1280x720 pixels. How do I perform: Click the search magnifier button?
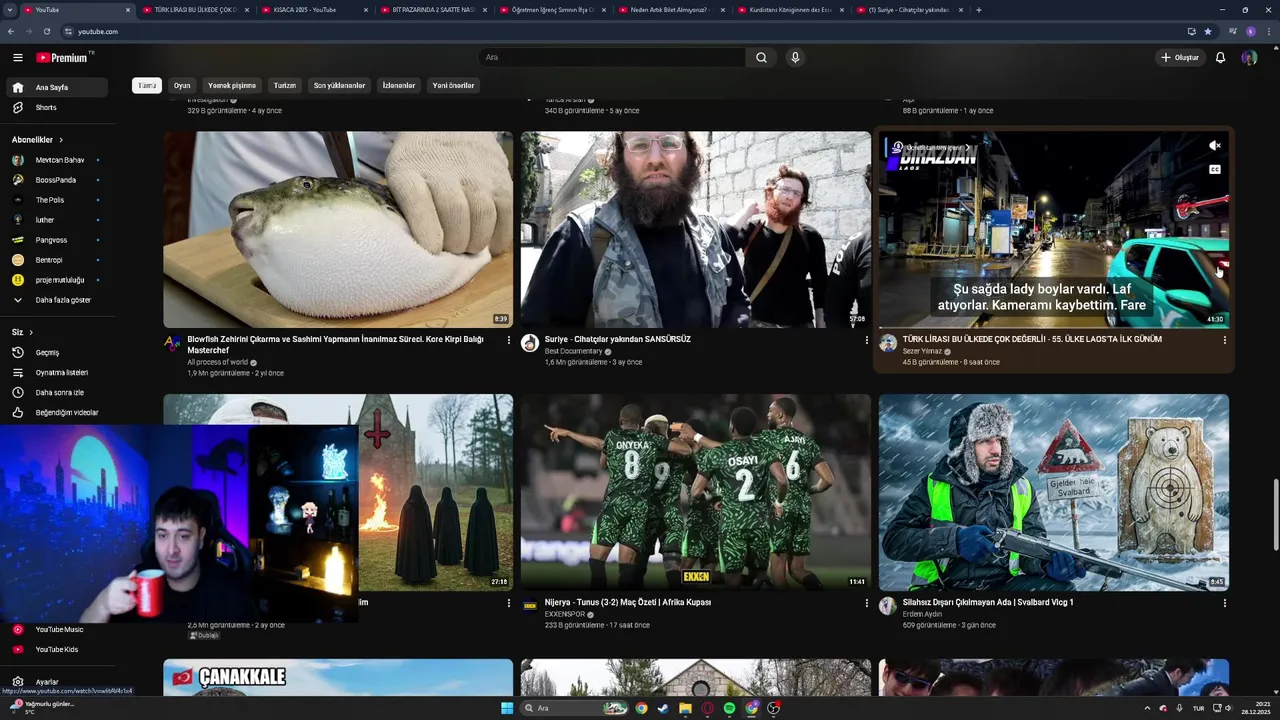tap(761, 58)
